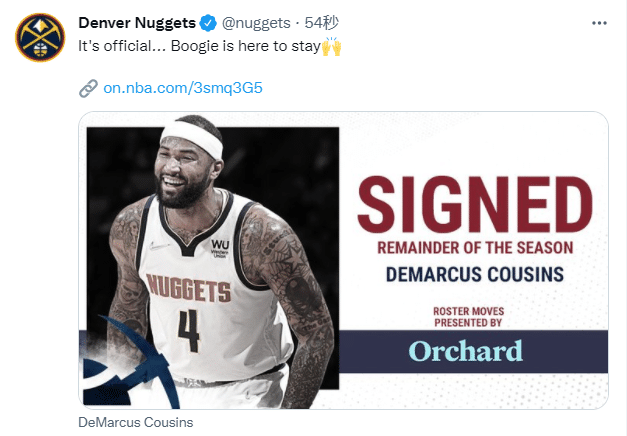Click the DEMARCUS COUSINS name in the graphic
The image size is (627, 436).
475,274
